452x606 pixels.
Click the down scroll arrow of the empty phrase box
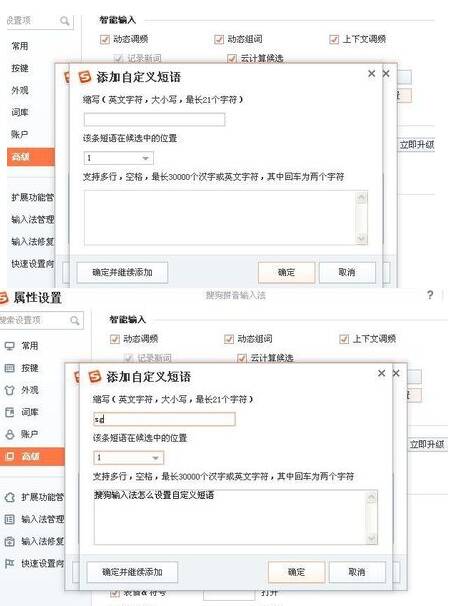coord(361,238)
